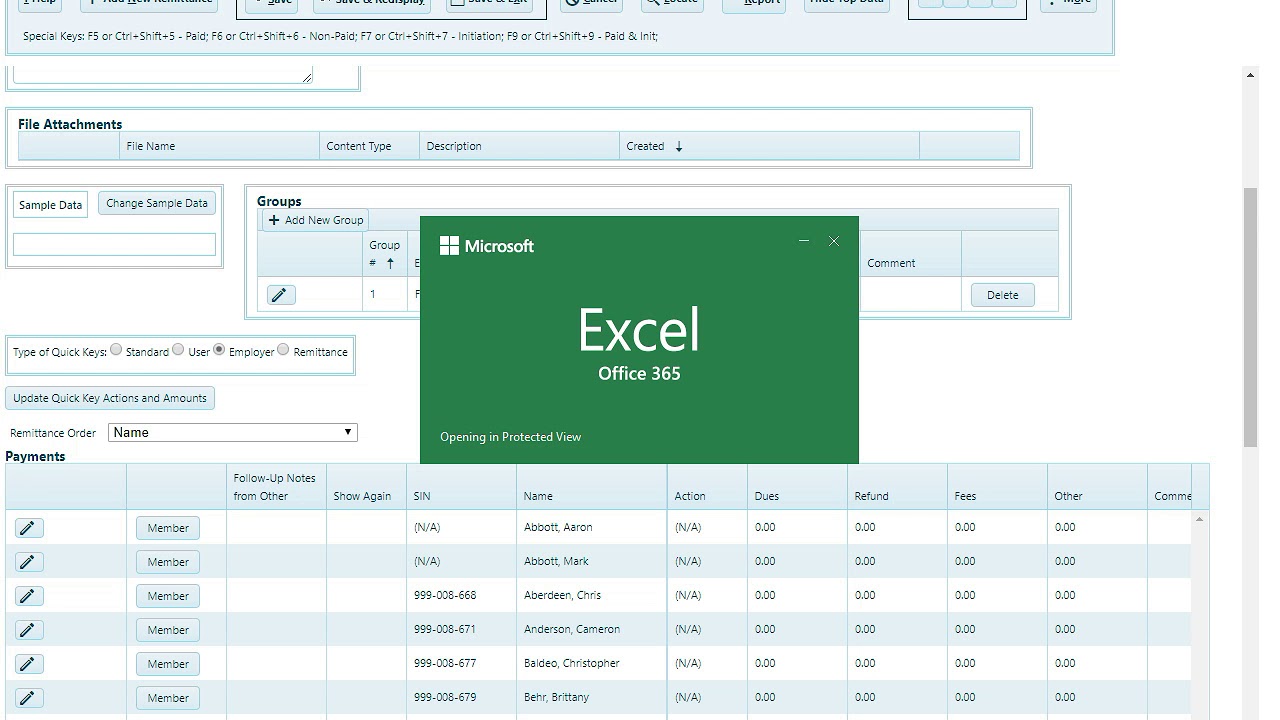This screenshot has width=1280, height=720.
Task: Click the Refund amount for Behr, Brittany
Action: (x=865, y=698)
